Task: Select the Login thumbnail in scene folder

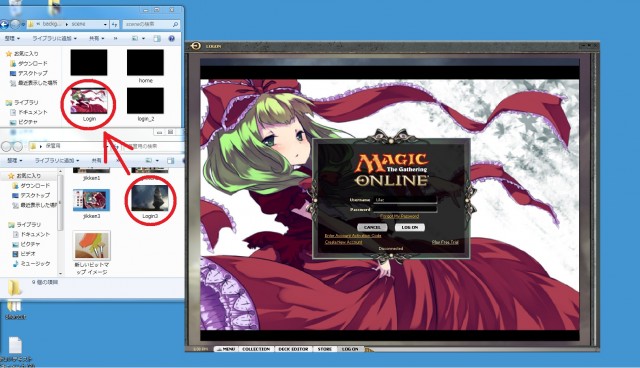Action: 89,105
